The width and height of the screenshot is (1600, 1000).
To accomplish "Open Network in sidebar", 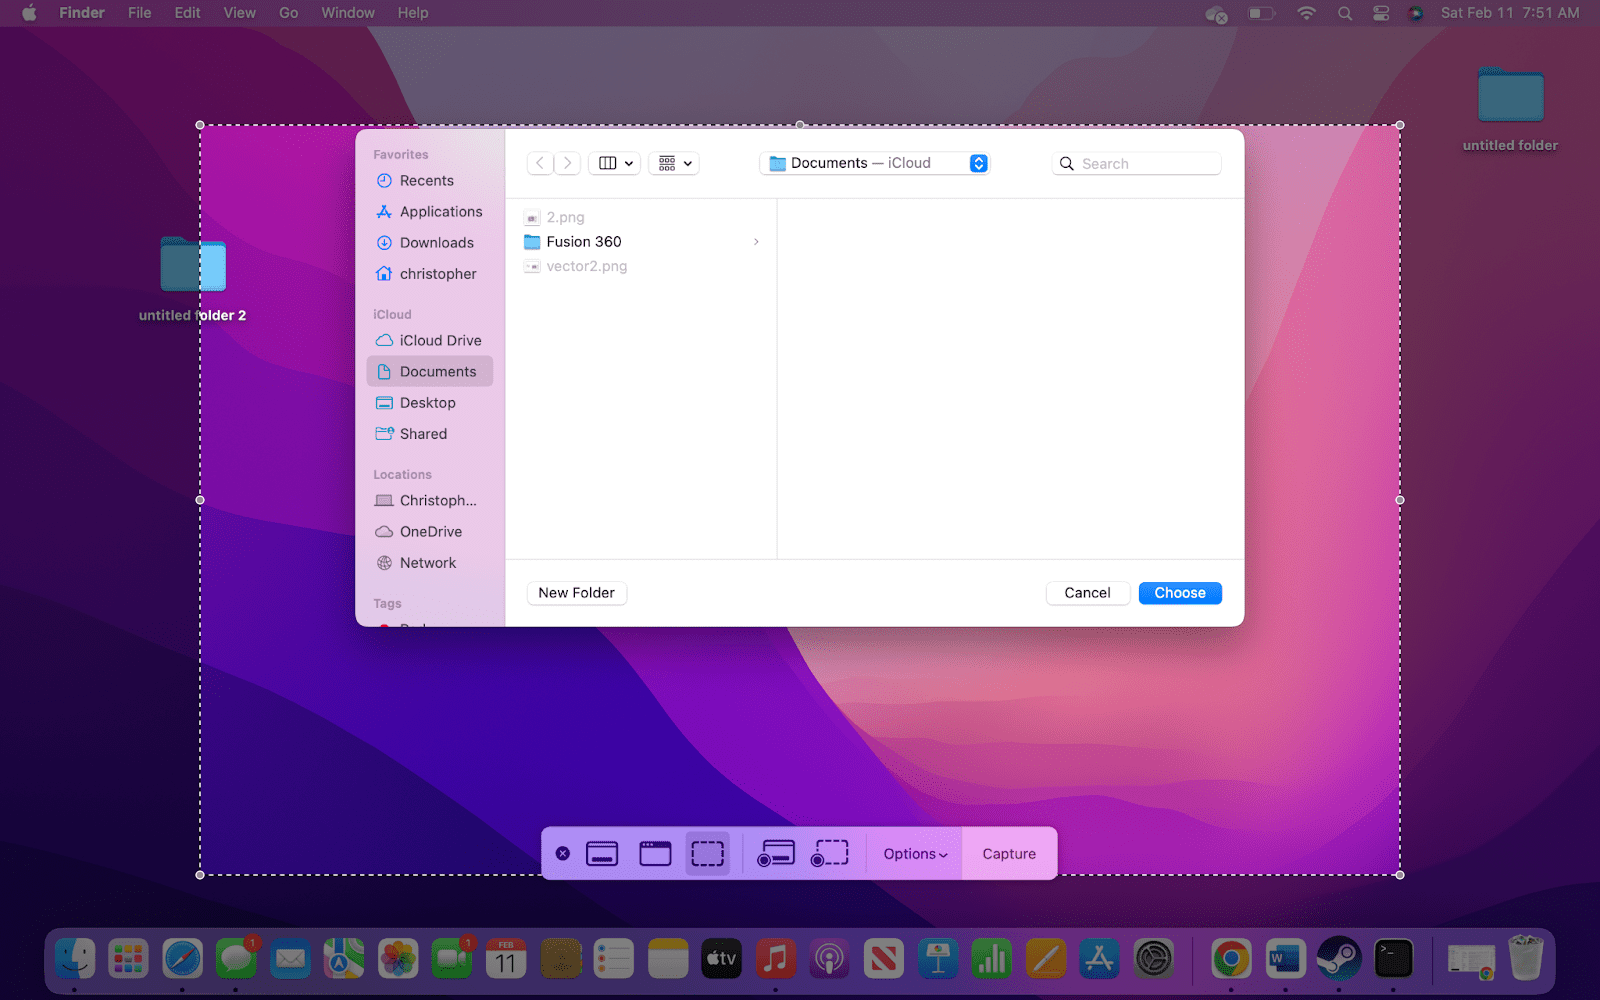I will 430,563.
